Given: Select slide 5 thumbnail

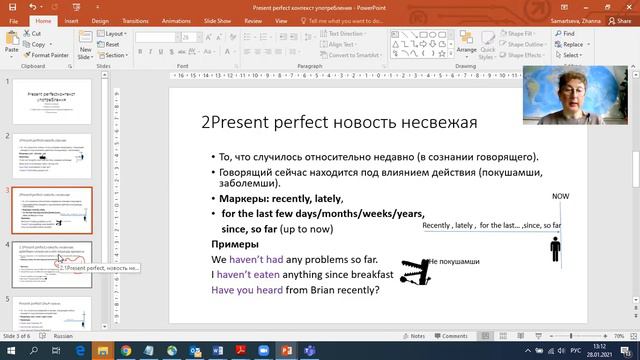Looking at the screenshot, I should point(52,314).
